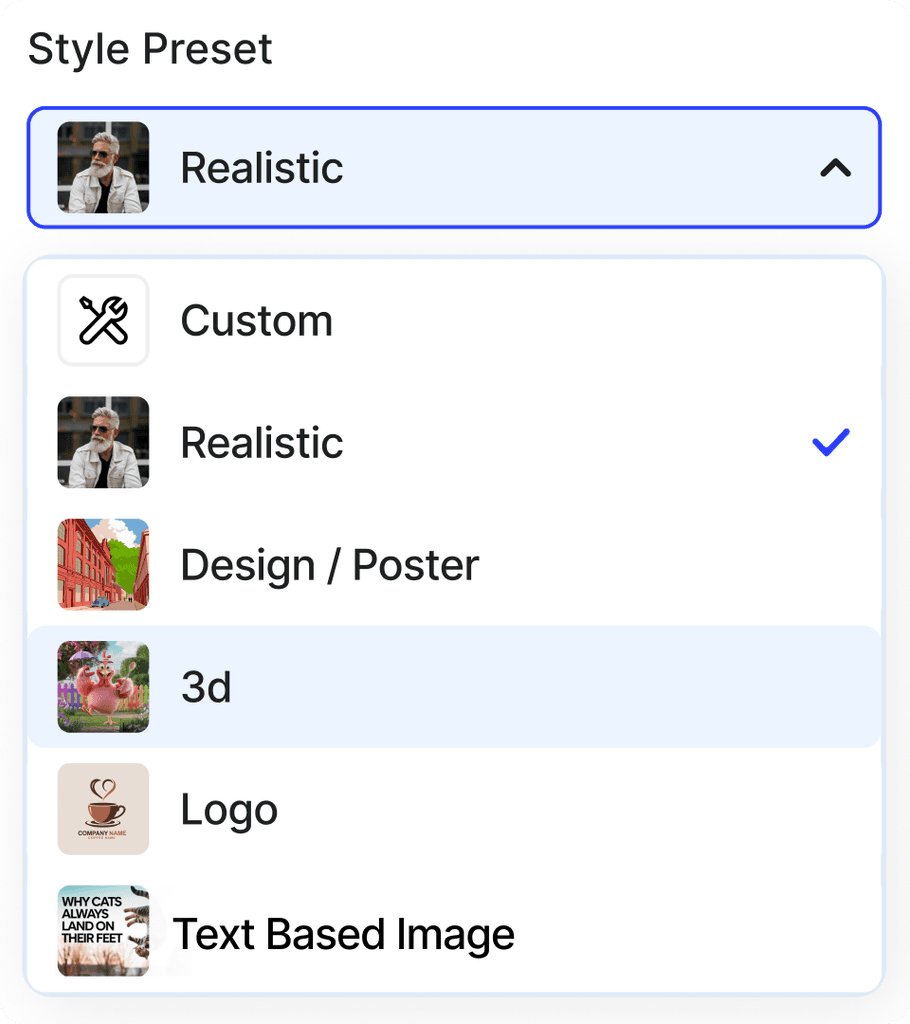Open the Style Preset selector field
910x1024 pixels.
tap(455, 167)
